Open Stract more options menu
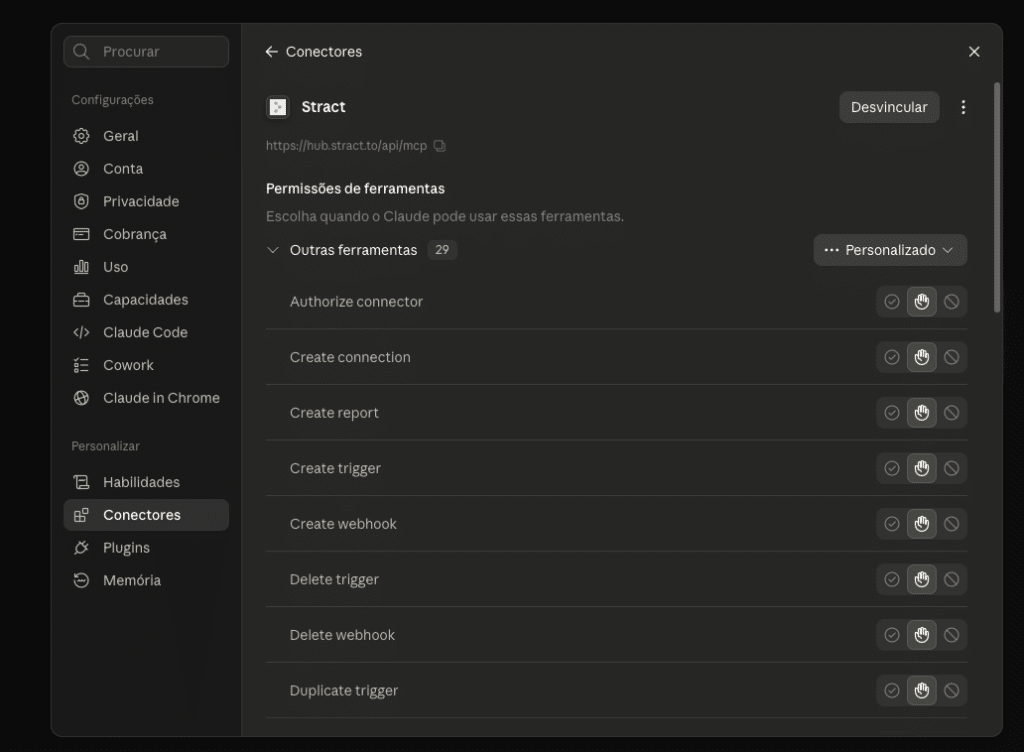1024x752 pixels. pyautogui.click(x=963, y=107)
